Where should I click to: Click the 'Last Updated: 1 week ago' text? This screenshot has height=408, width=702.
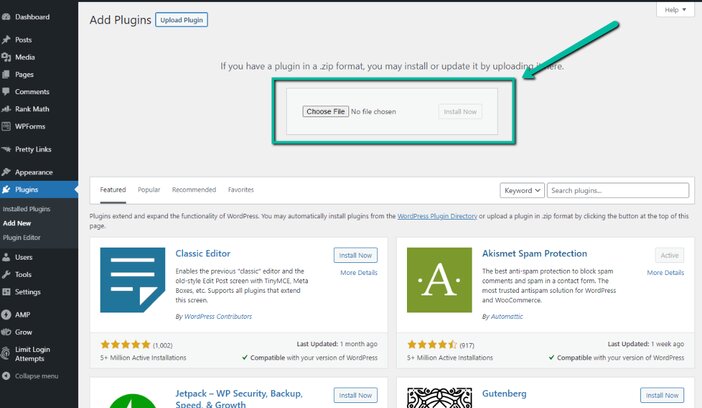tap(646, 344)
